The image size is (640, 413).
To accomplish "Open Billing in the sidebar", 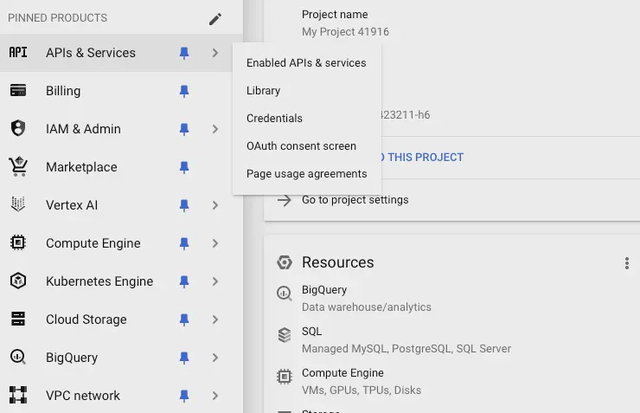I will 63,91.
